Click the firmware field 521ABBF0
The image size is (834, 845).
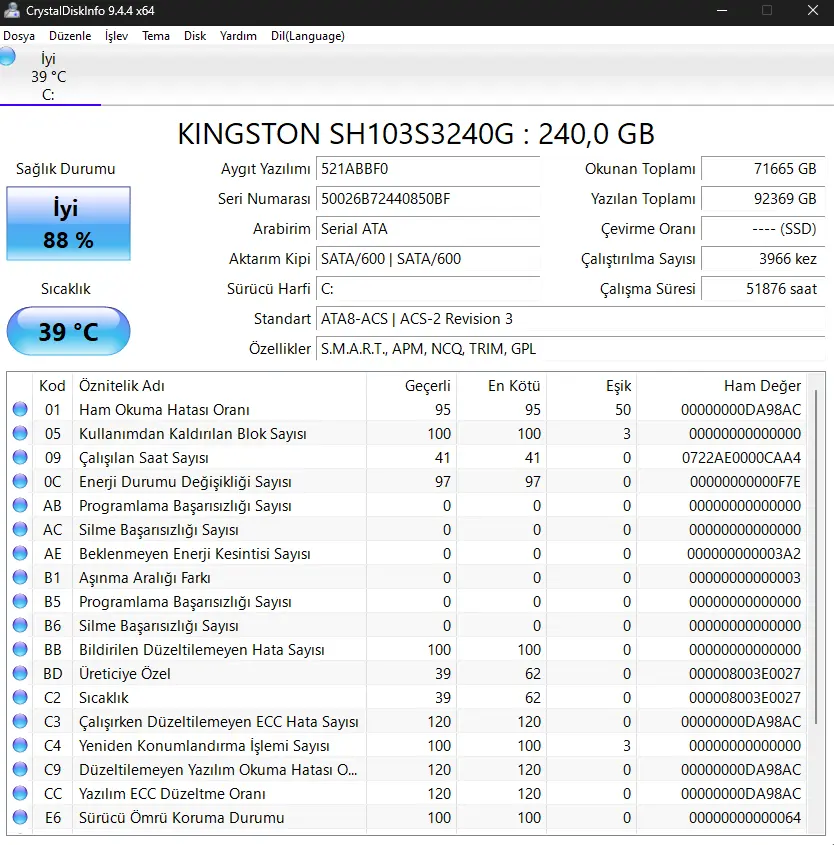(x=428, y=169)
